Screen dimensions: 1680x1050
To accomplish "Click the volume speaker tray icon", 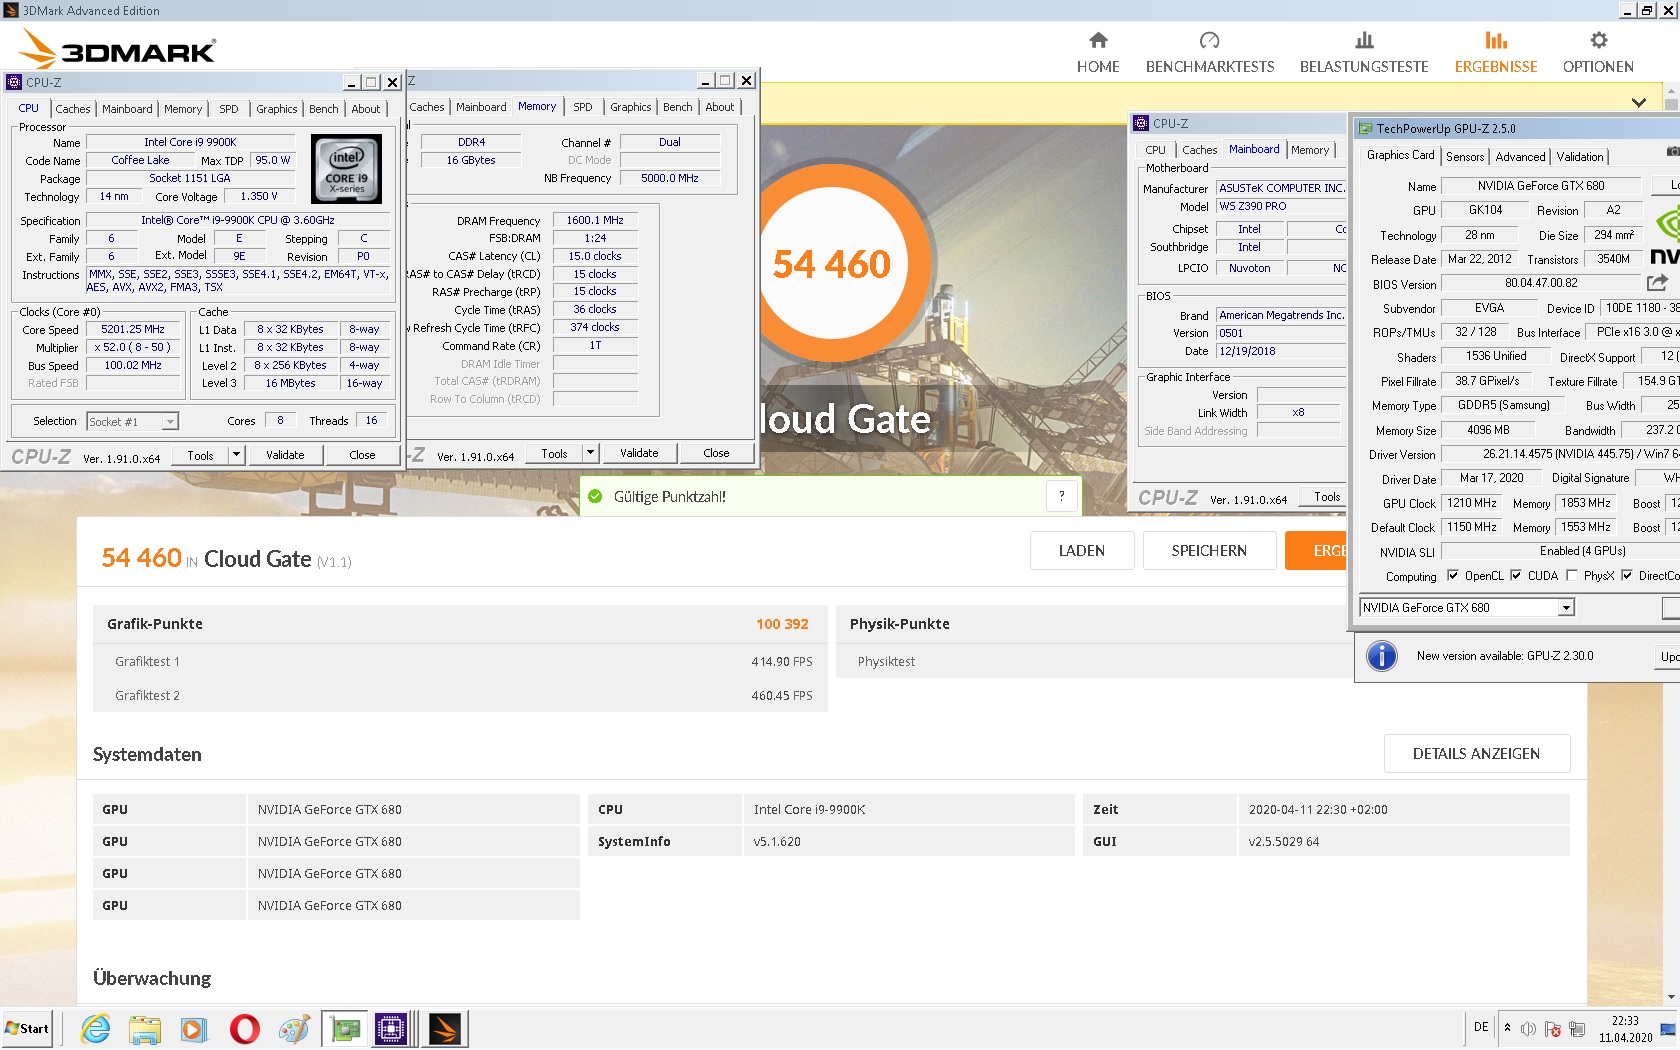I will pyautogui.click(x=1528, y=1029).
